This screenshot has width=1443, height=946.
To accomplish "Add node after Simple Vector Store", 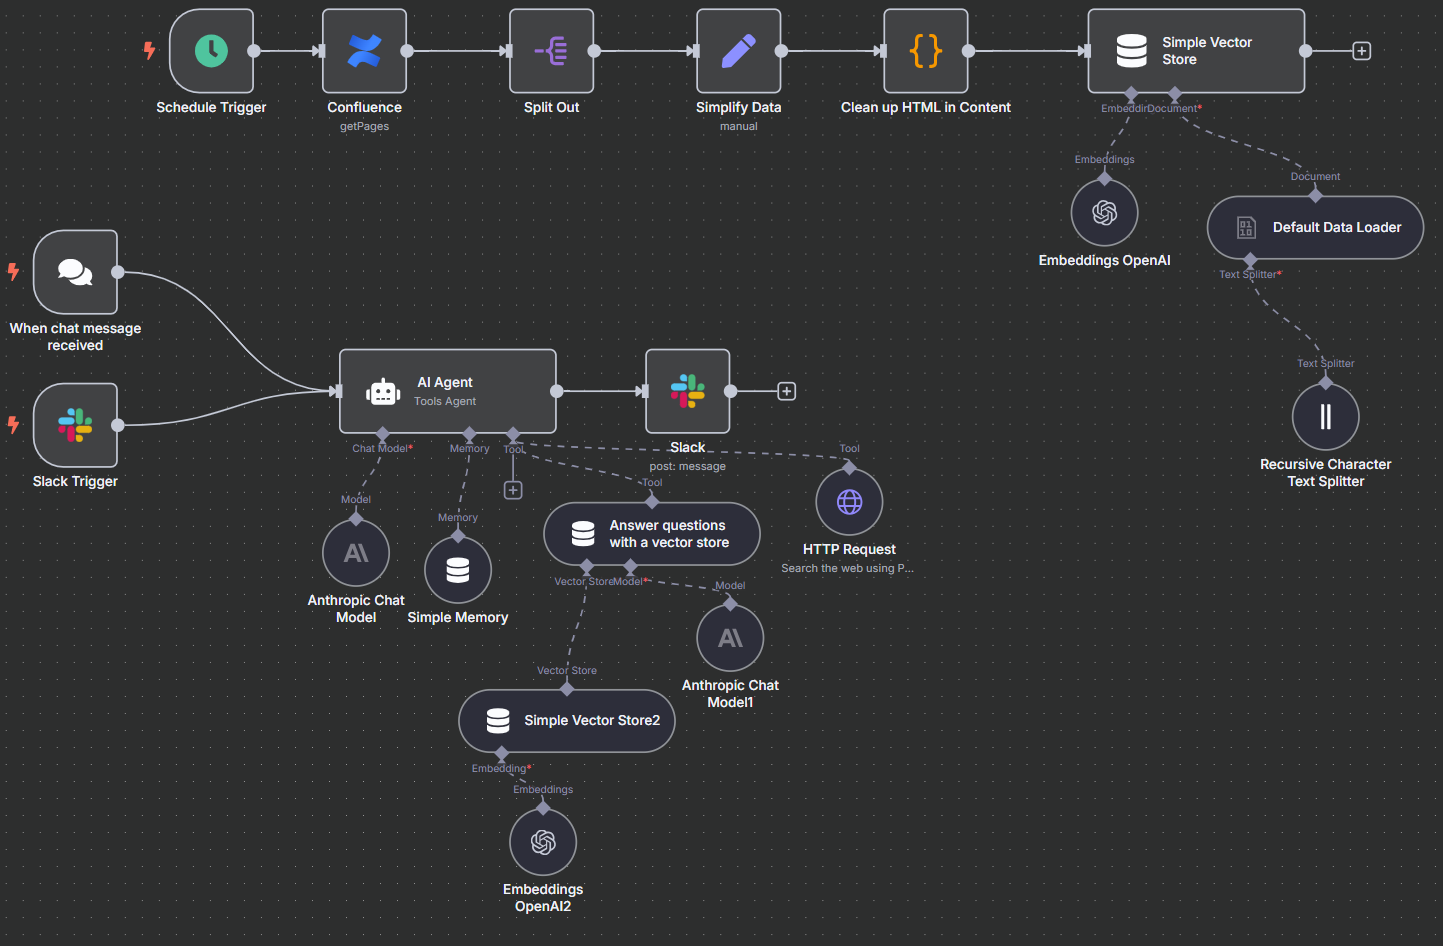I will click(x=1361, y=51).
